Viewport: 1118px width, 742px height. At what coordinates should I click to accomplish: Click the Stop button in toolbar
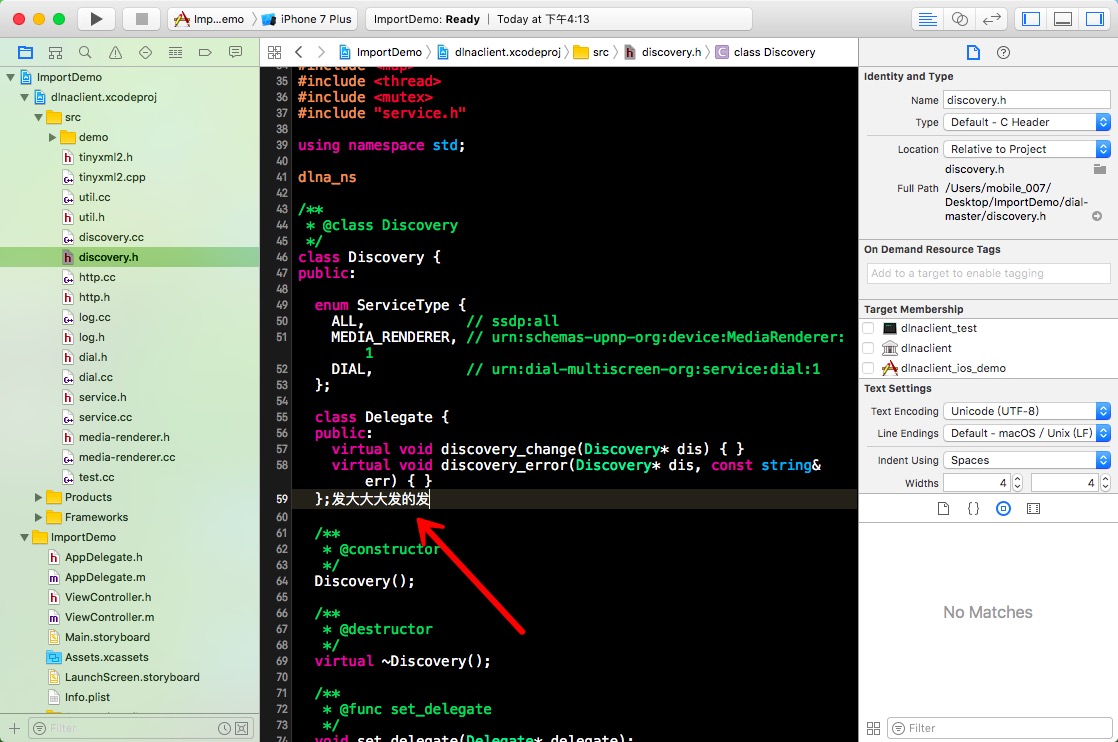141,19
